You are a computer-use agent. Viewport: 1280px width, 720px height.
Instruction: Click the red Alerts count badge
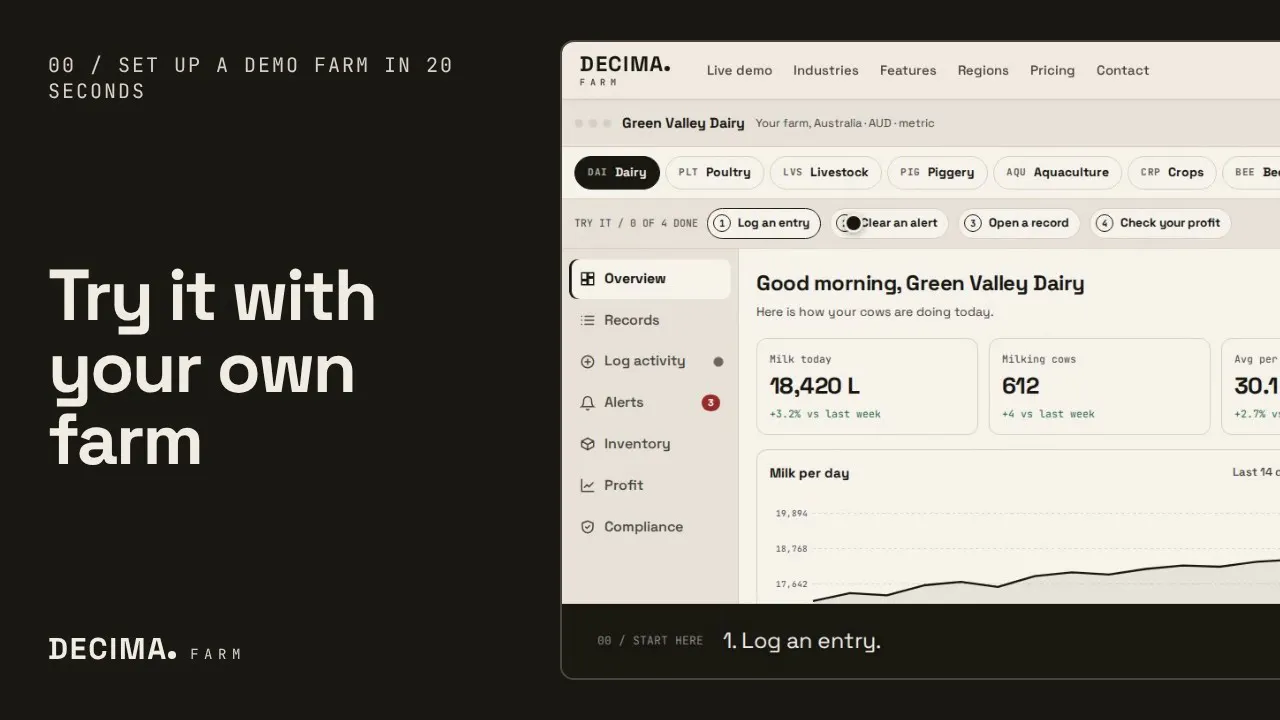711,403
